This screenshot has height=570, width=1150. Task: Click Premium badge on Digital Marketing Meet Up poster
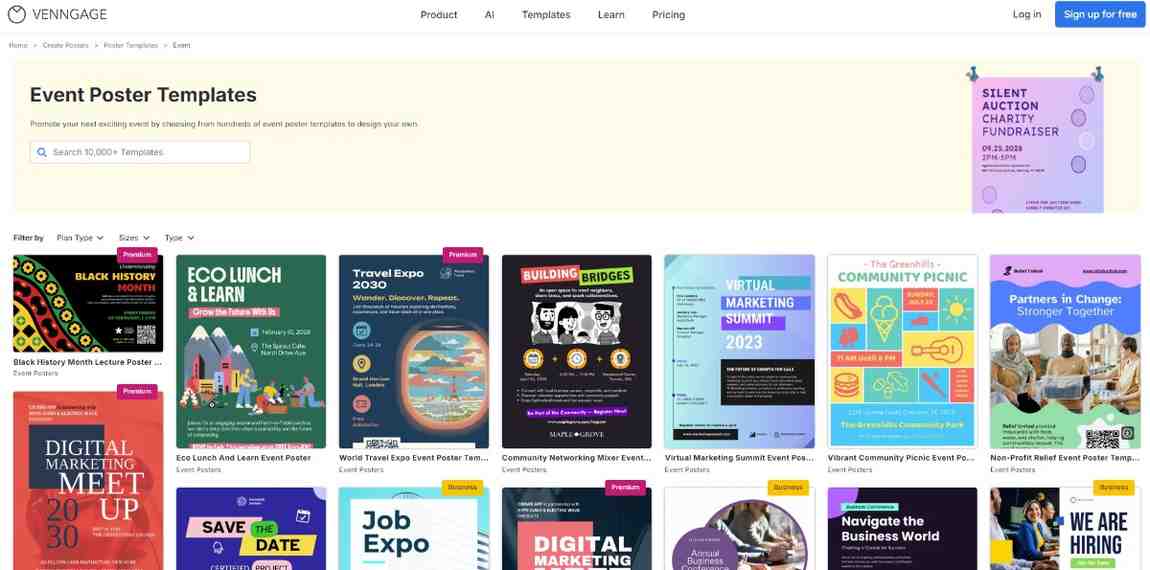(137, 391)
